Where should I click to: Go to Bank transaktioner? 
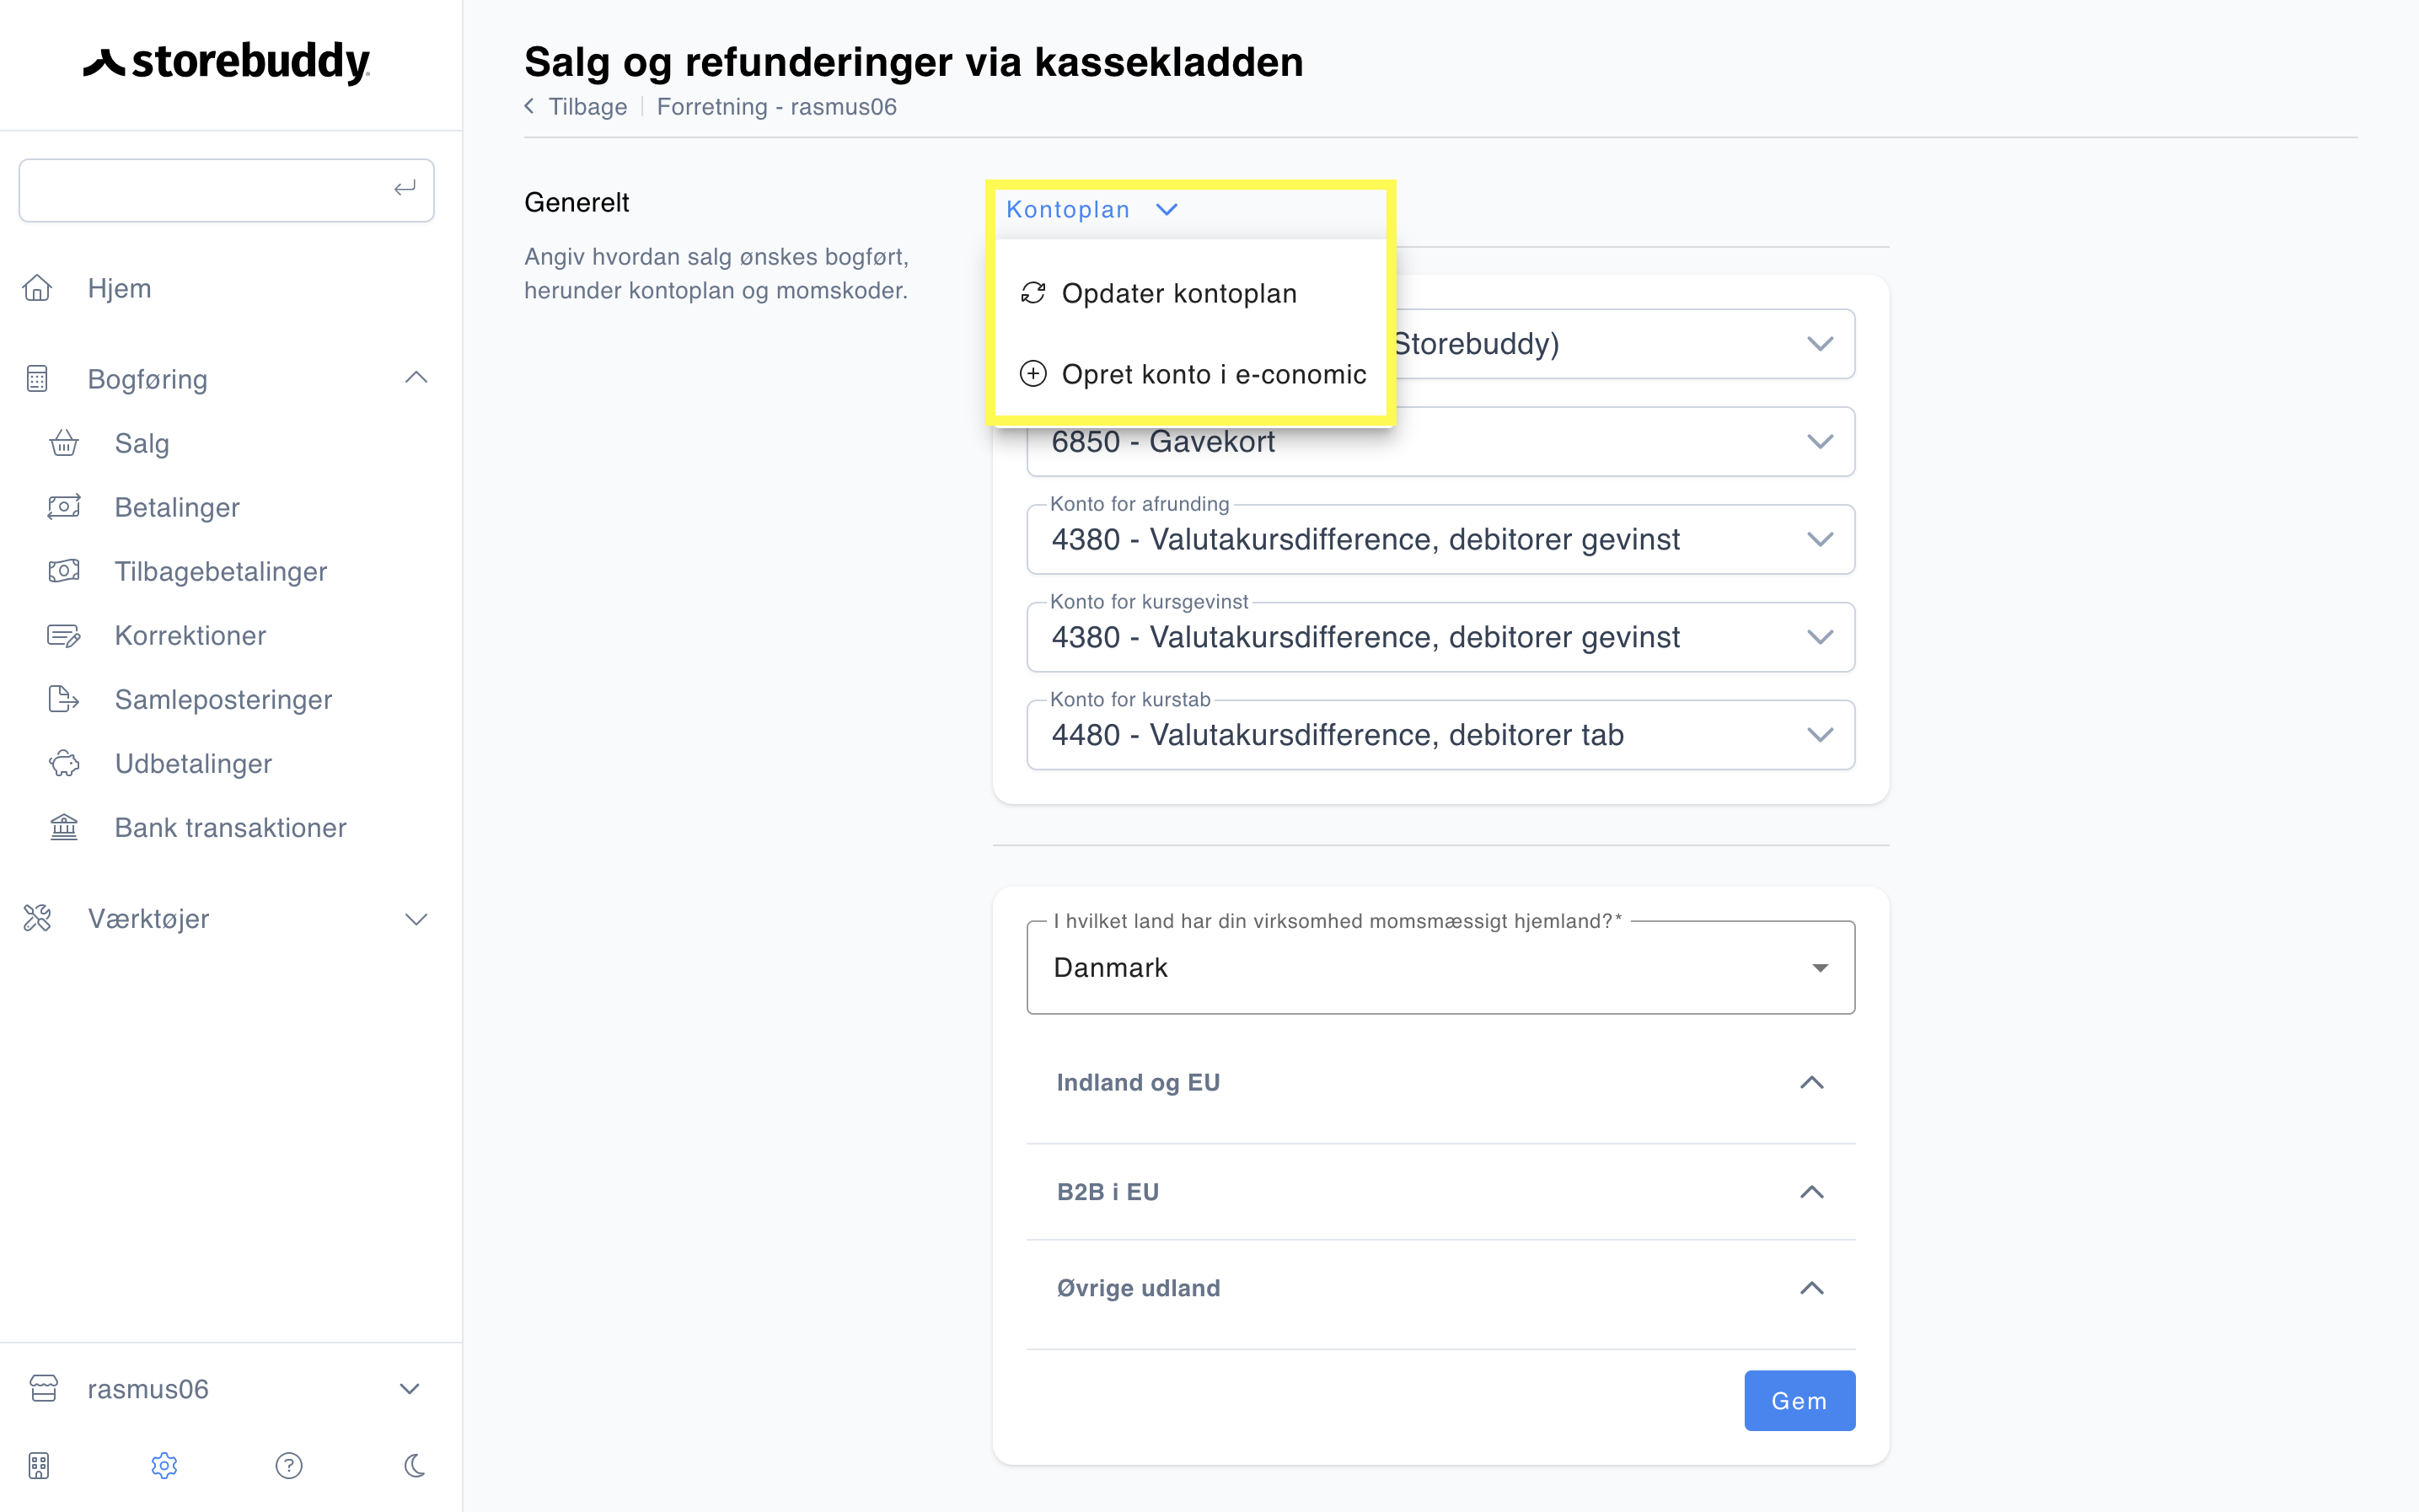(230, 827)
